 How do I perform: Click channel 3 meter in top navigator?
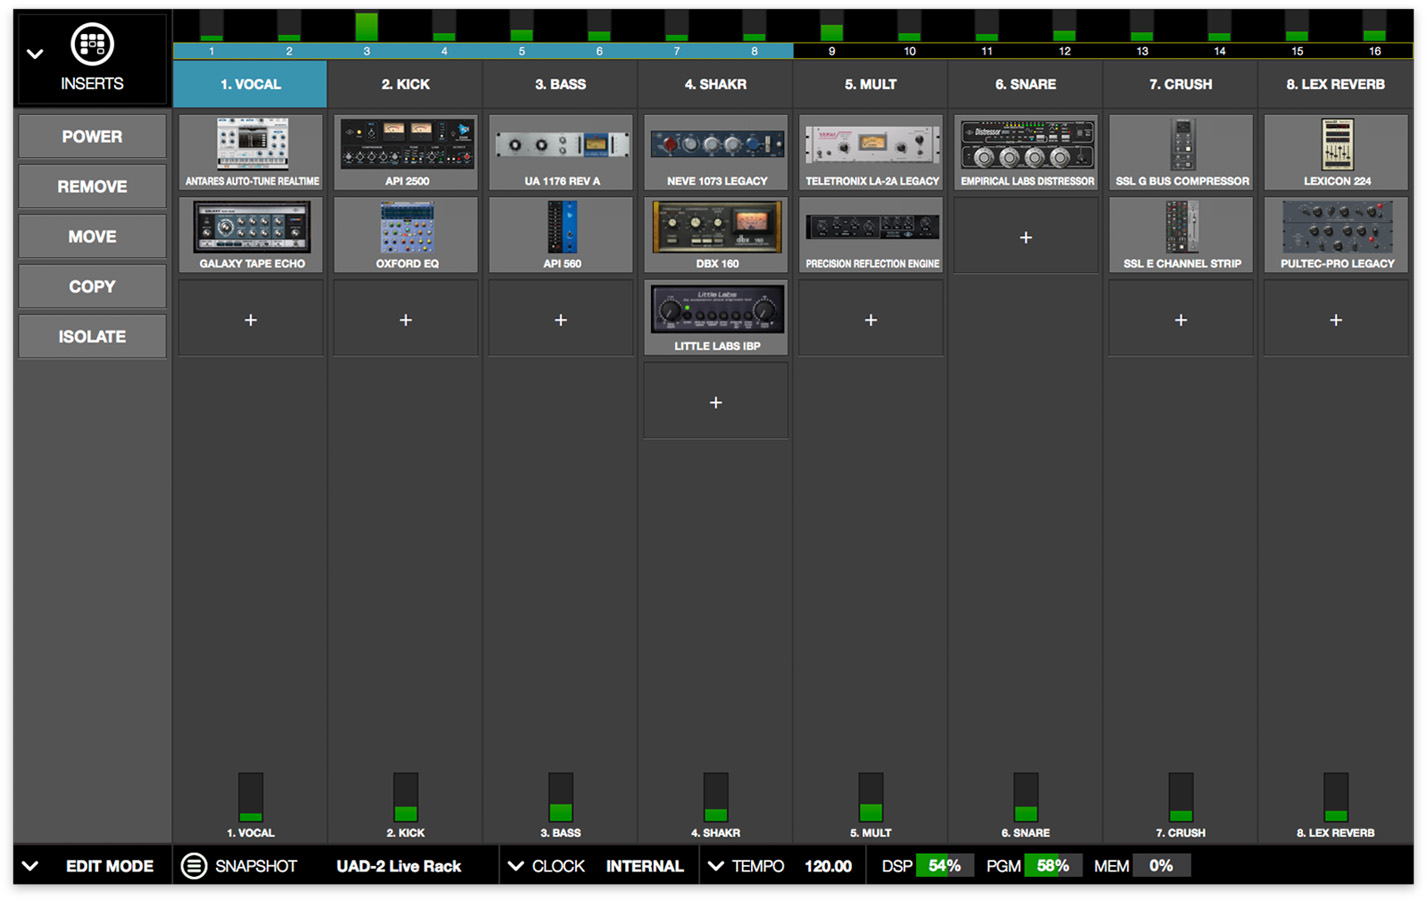pyautogui.click(x=367, y=27)
